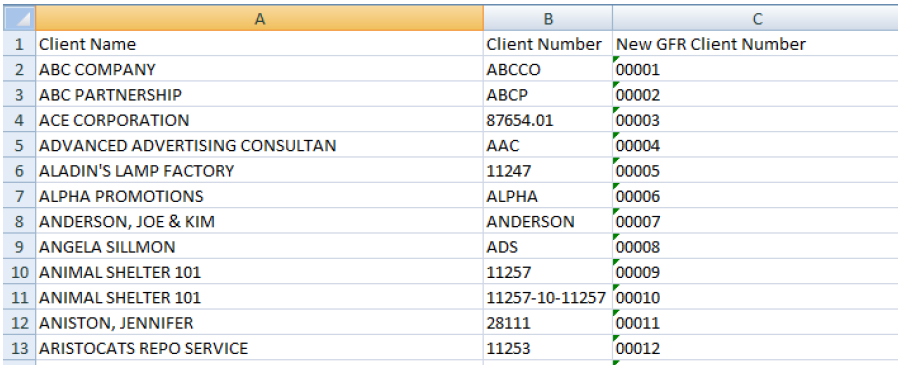Select cell 'ACE CORPORATION'
The height and width of the screenshot is (365, 903).
click(260, 120)
